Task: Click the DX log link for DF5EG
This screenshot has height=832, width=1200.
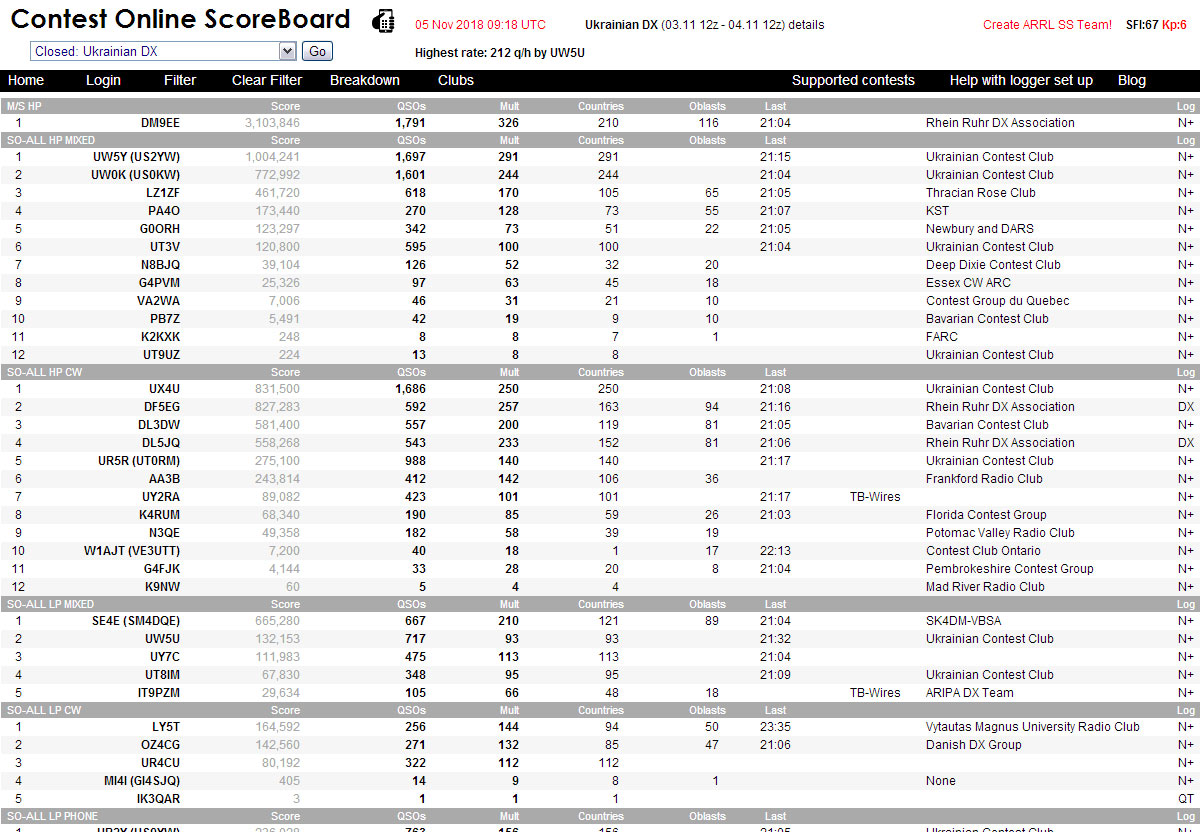Action: 1184,406
